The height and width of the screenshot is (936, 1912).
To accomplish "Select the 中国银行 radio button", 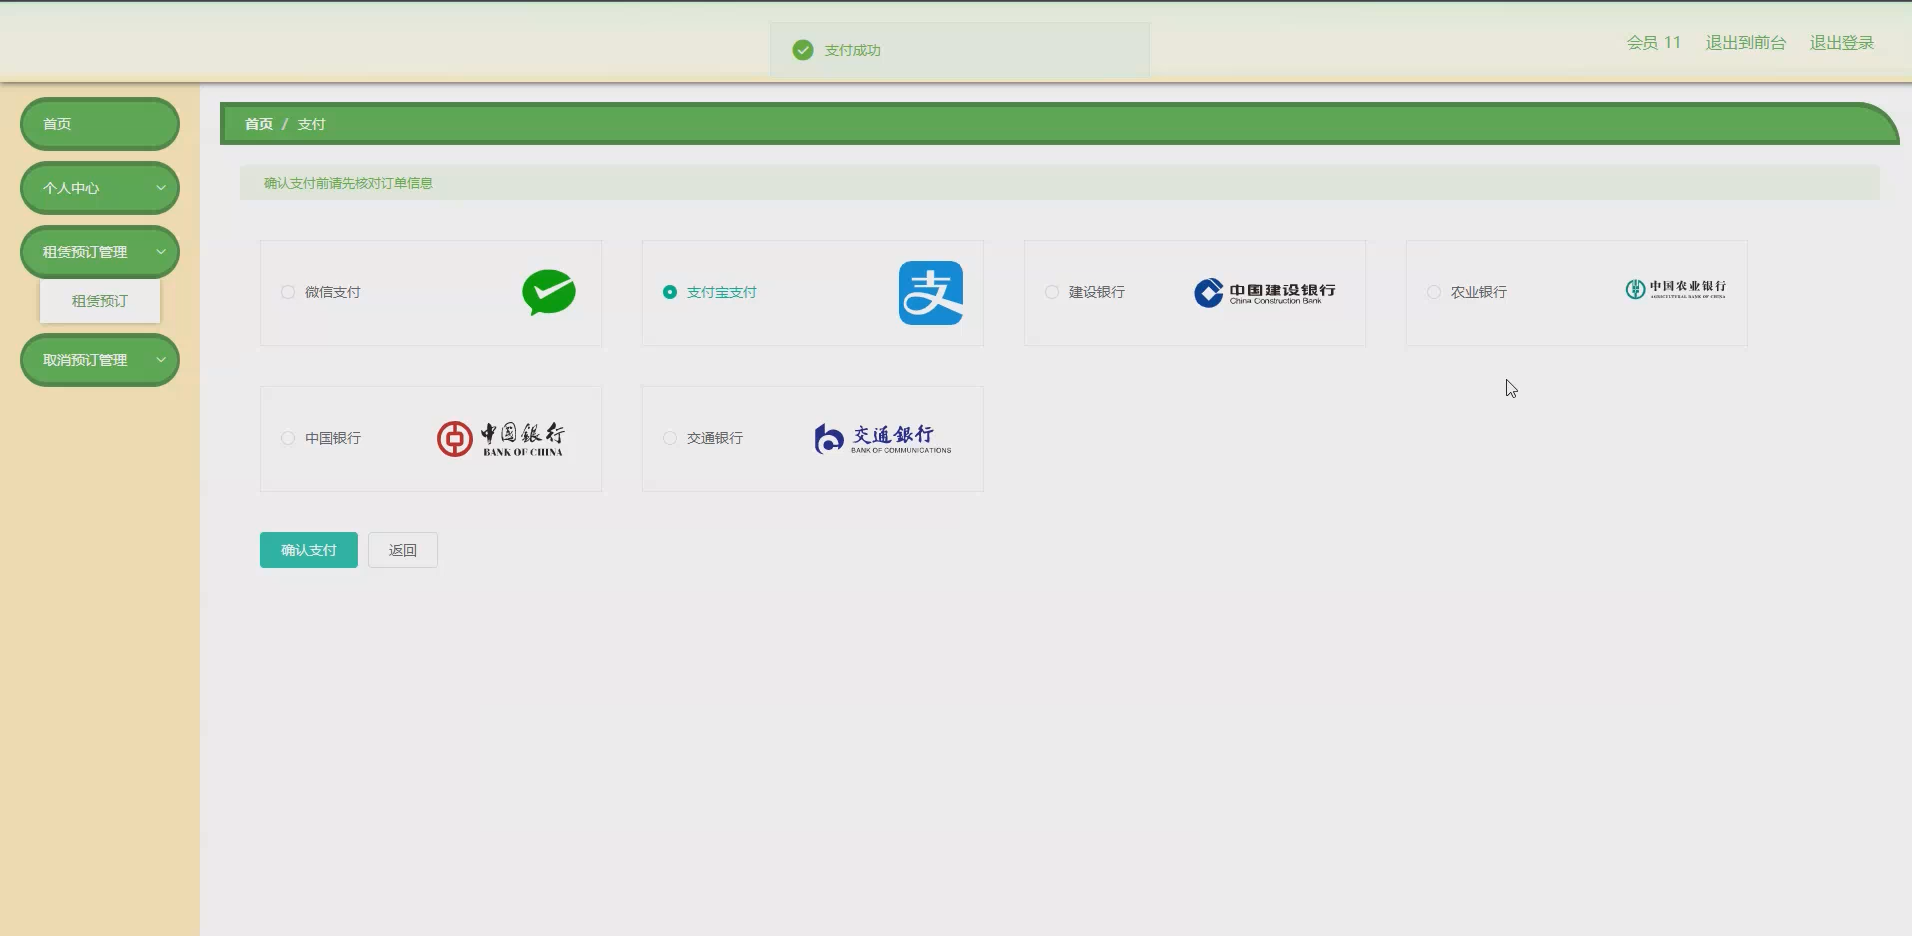I will tap(288, 438).
